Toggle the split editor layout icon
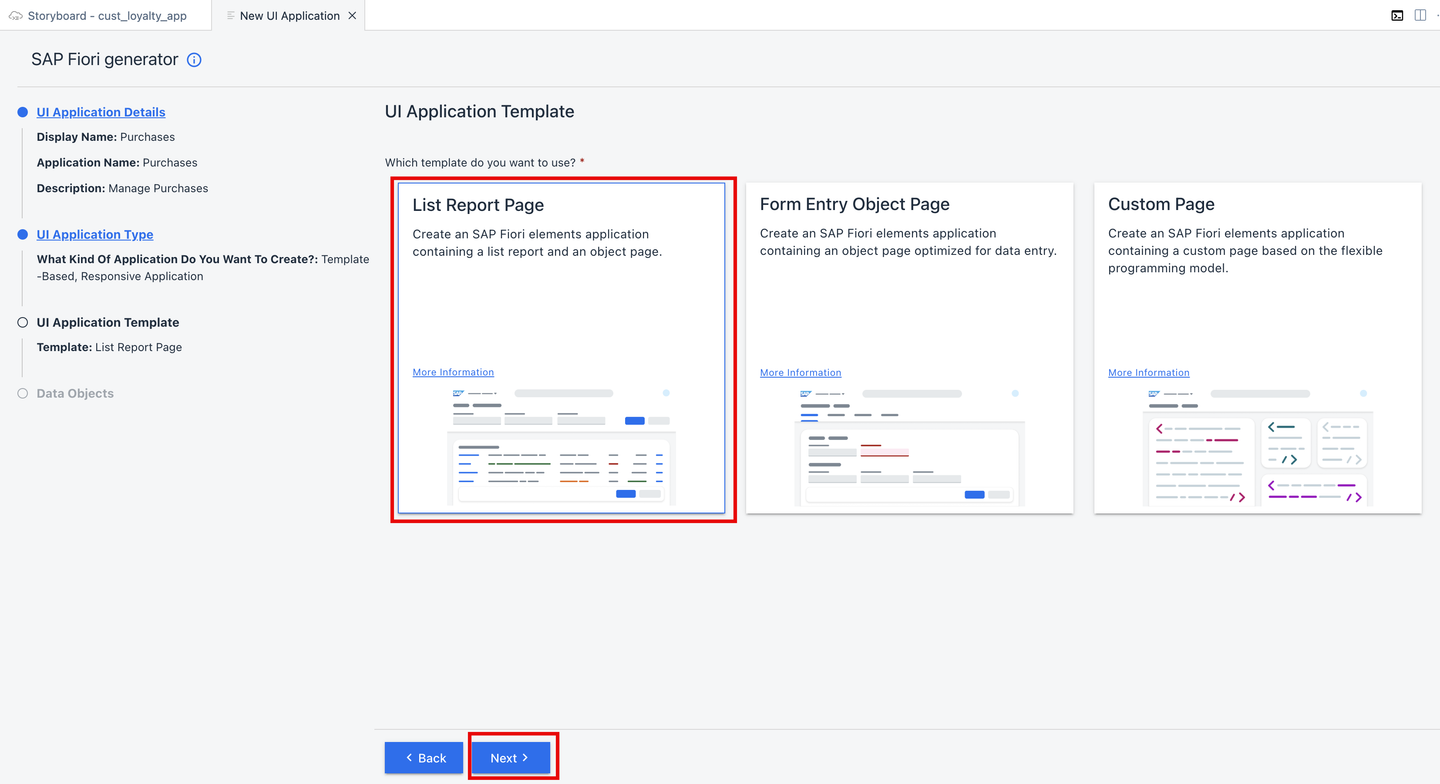The image size is (1440, 784). (x=1420, y=15)
